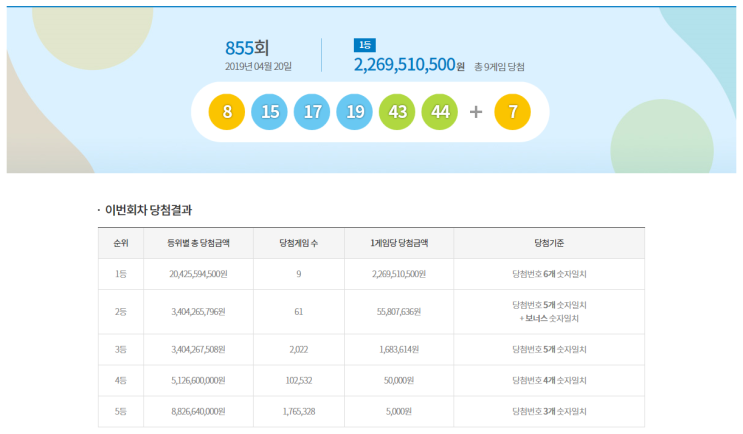This screenshot has height=434, width=743.
Task: Click the 855회 draw number heading
Action: pos(247,48)
